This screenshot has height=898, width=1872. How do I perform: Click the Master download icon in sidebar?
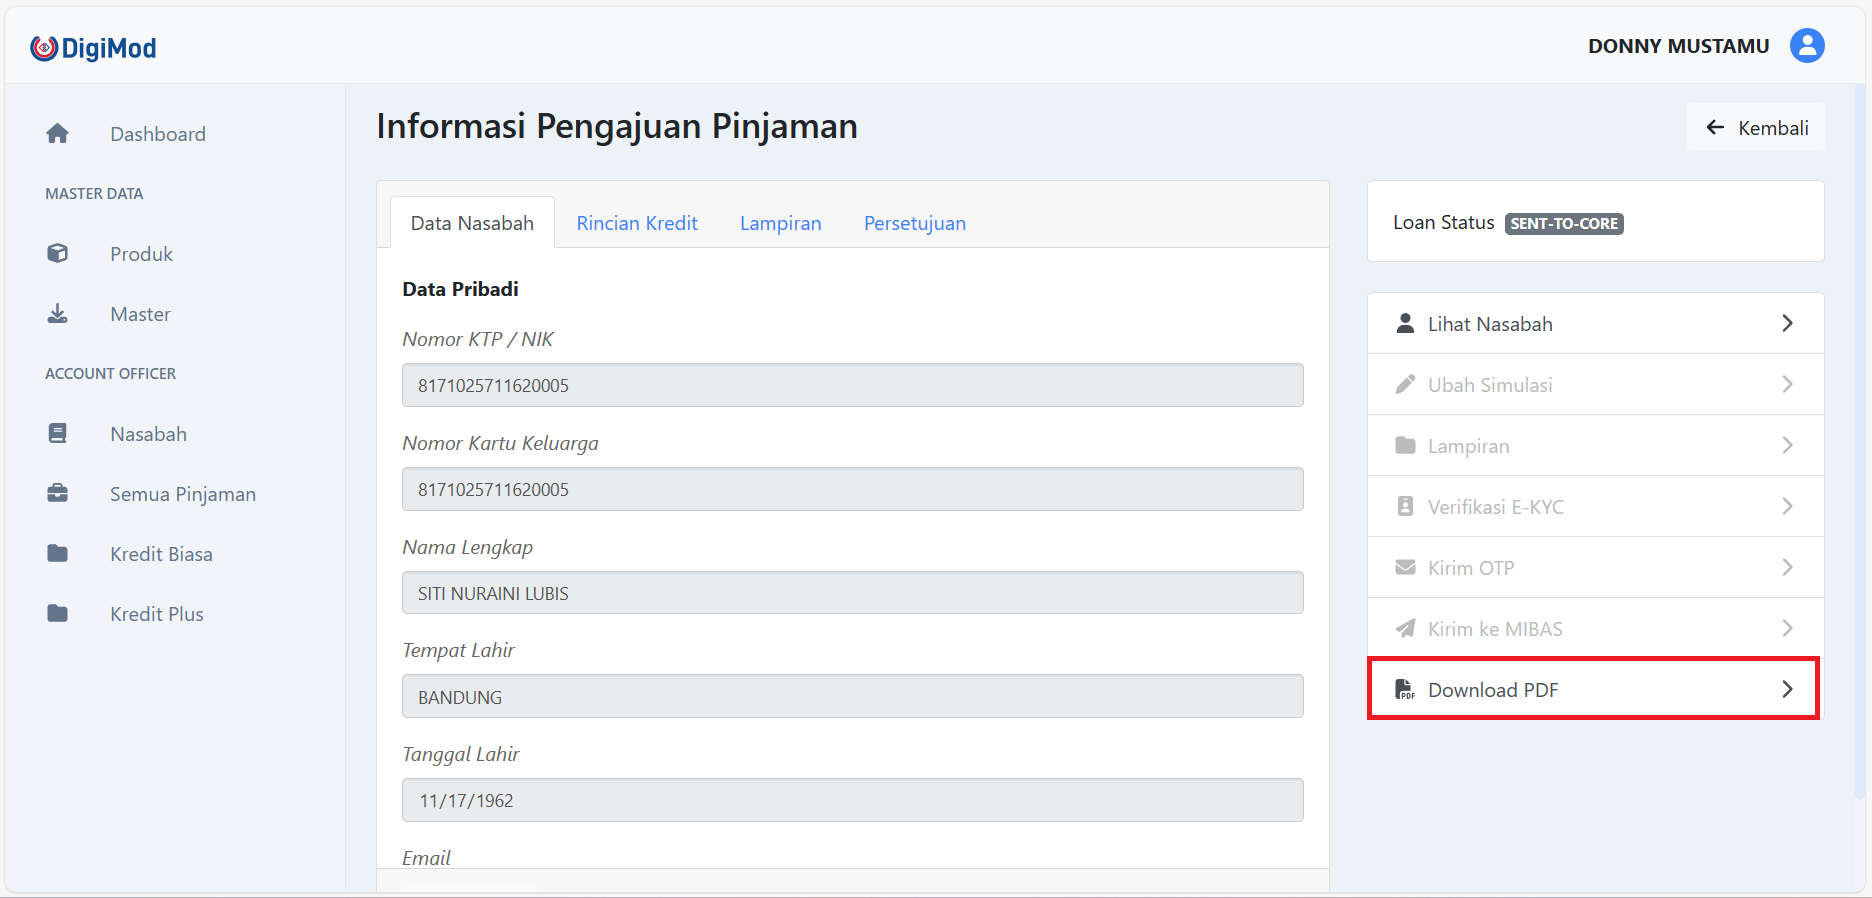(58, 314)
